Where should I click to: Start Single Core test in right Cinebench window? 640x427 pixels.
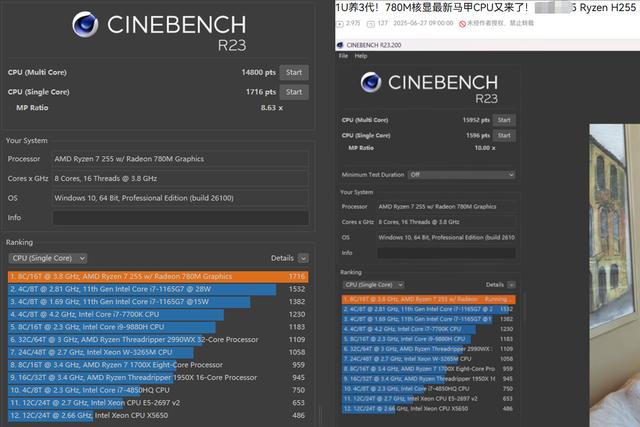pos(504,136)
